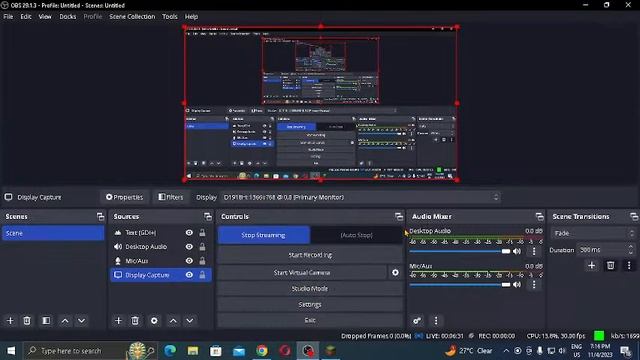Image resolution: width=640 pixels, height=360 pixels.
Task: Open Settings from Controls panel
Action: point(310,304)
